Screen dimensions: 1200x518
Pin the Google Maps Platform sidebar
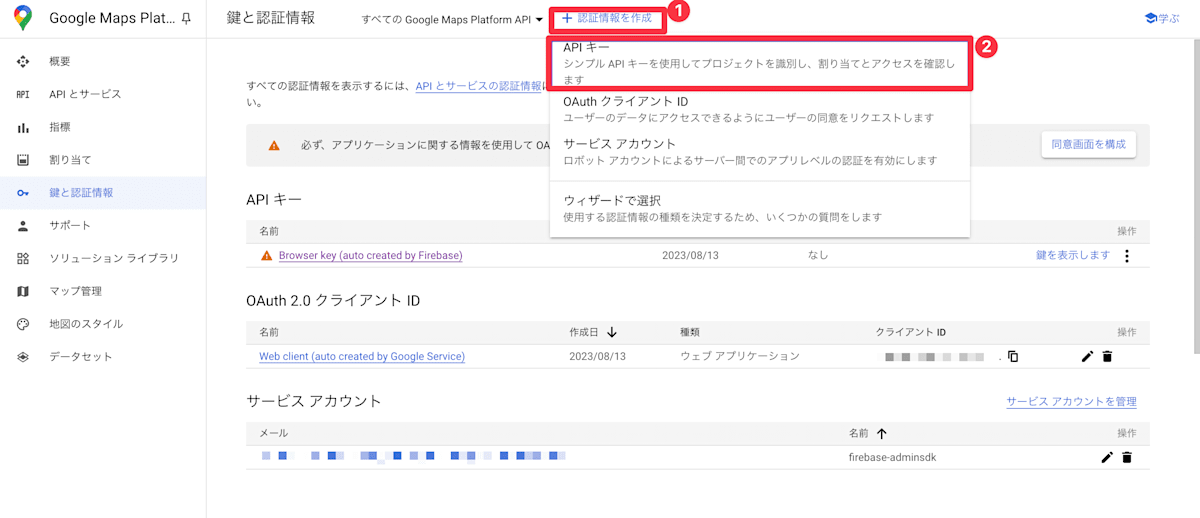(186, 19)
